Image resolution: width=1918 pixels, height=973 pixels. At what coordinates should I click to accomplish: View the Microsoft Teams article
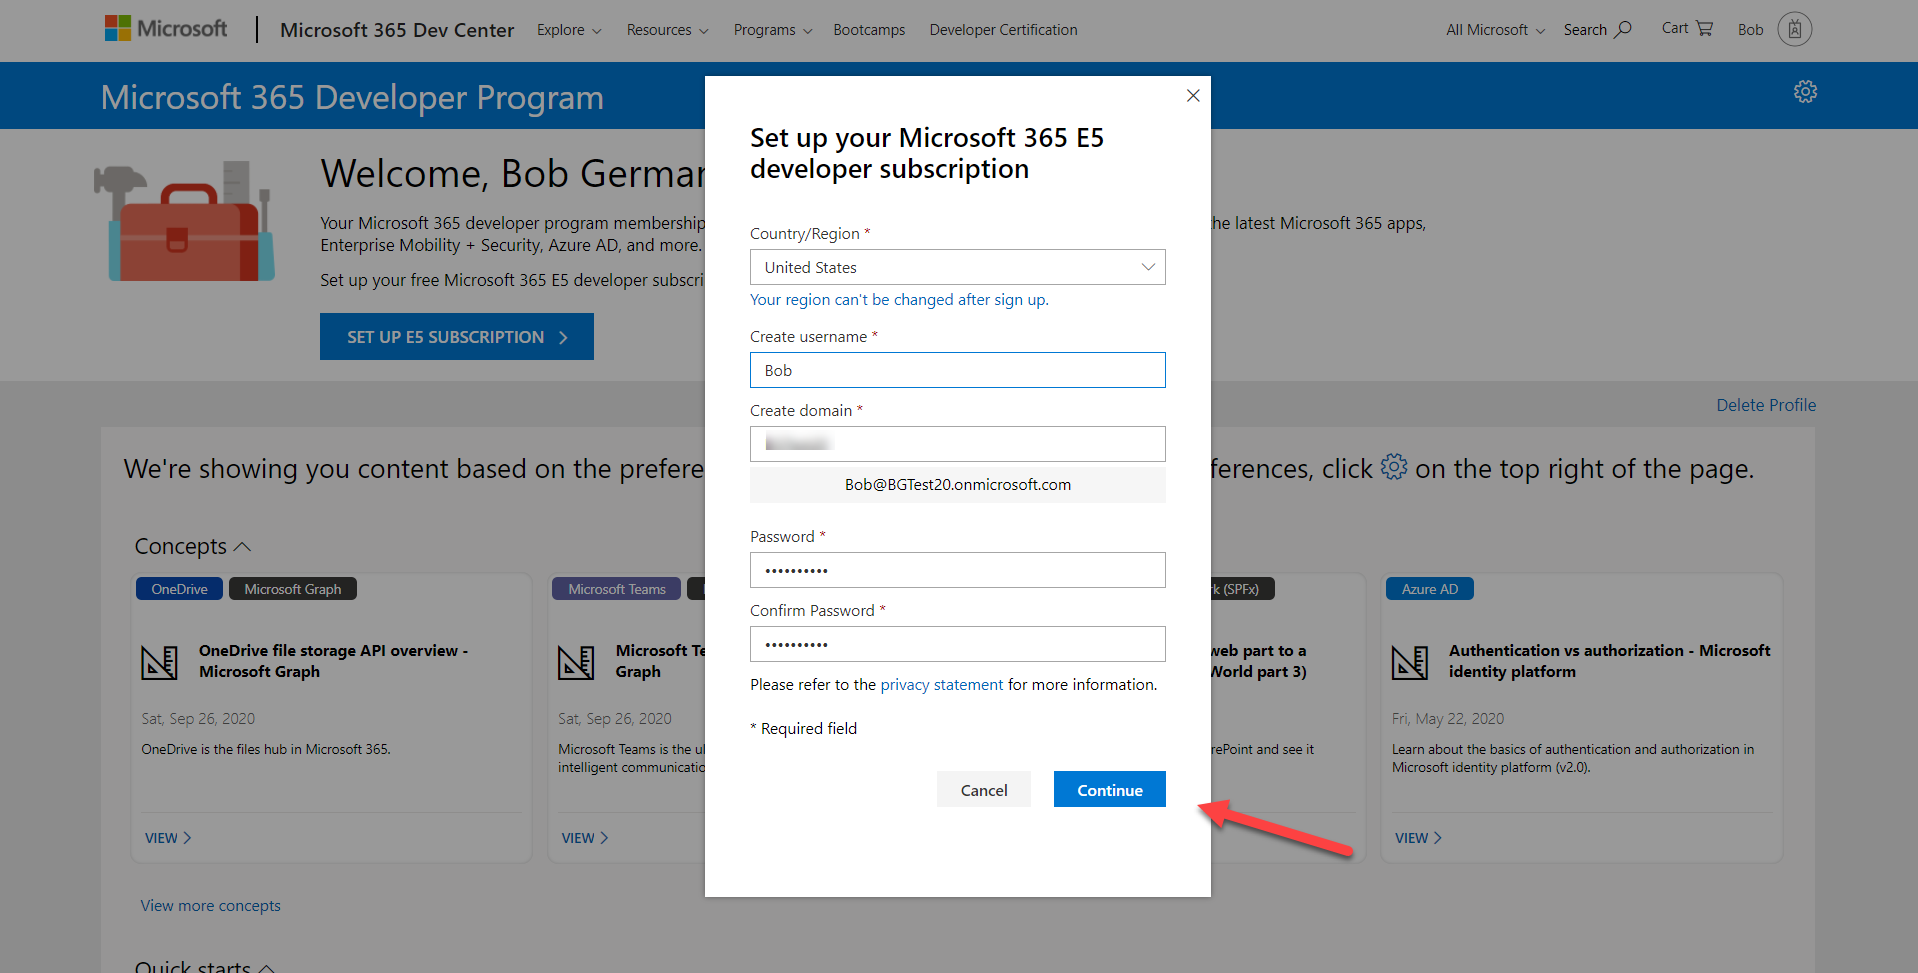(x=585, y=838)
